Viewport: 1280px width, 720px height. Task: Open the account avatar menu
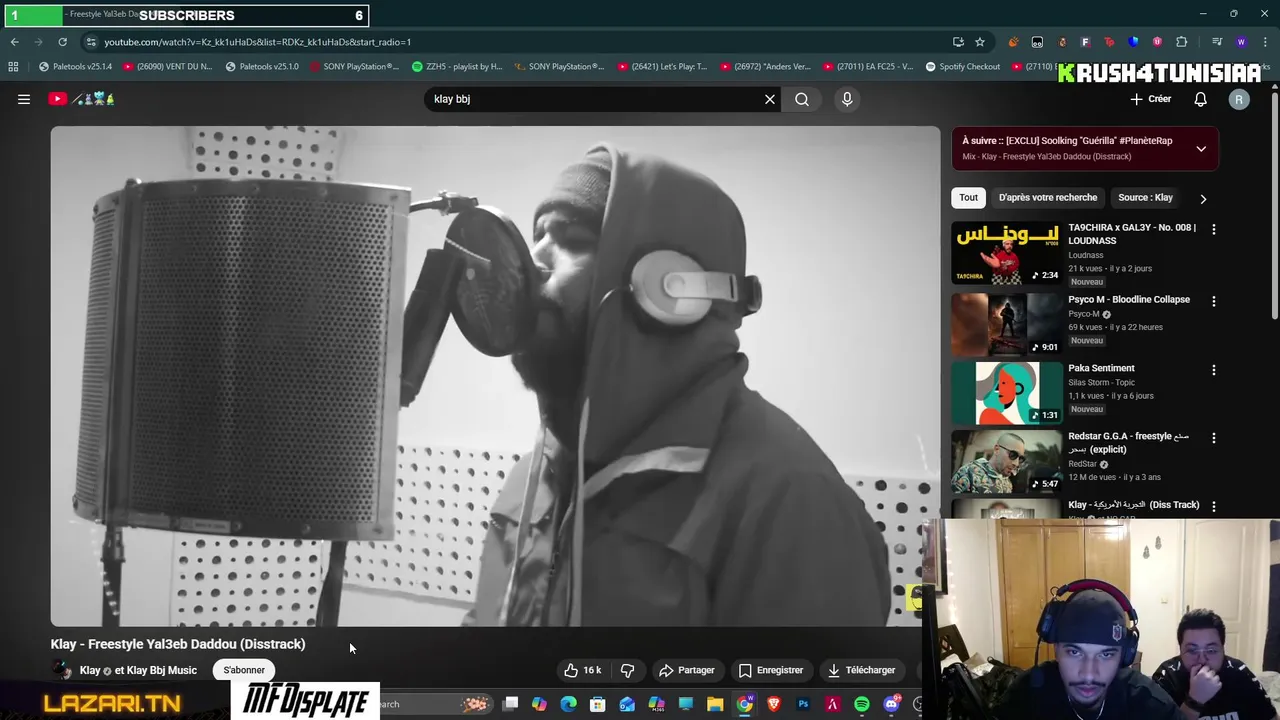1239,99
